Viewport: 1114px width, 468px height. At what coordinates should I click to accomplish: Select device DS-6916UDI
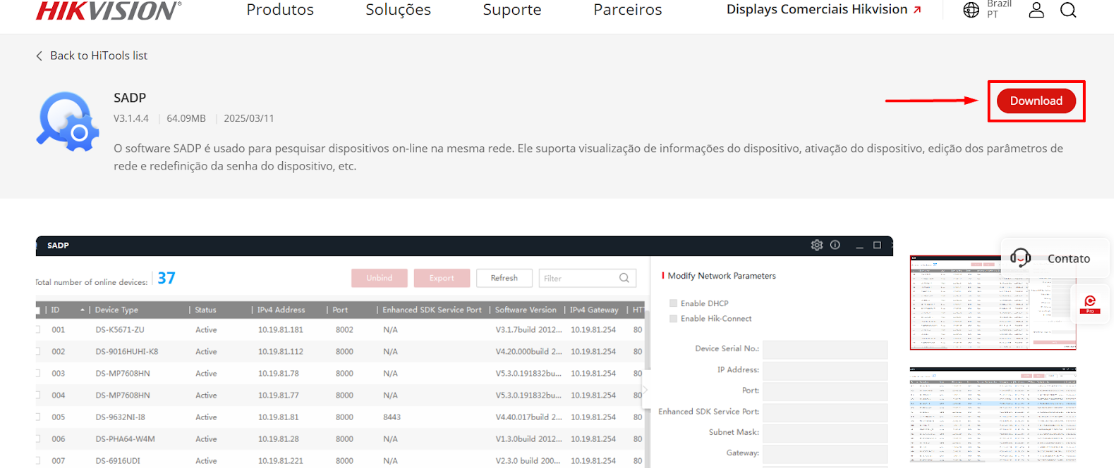tap(117, 460)
